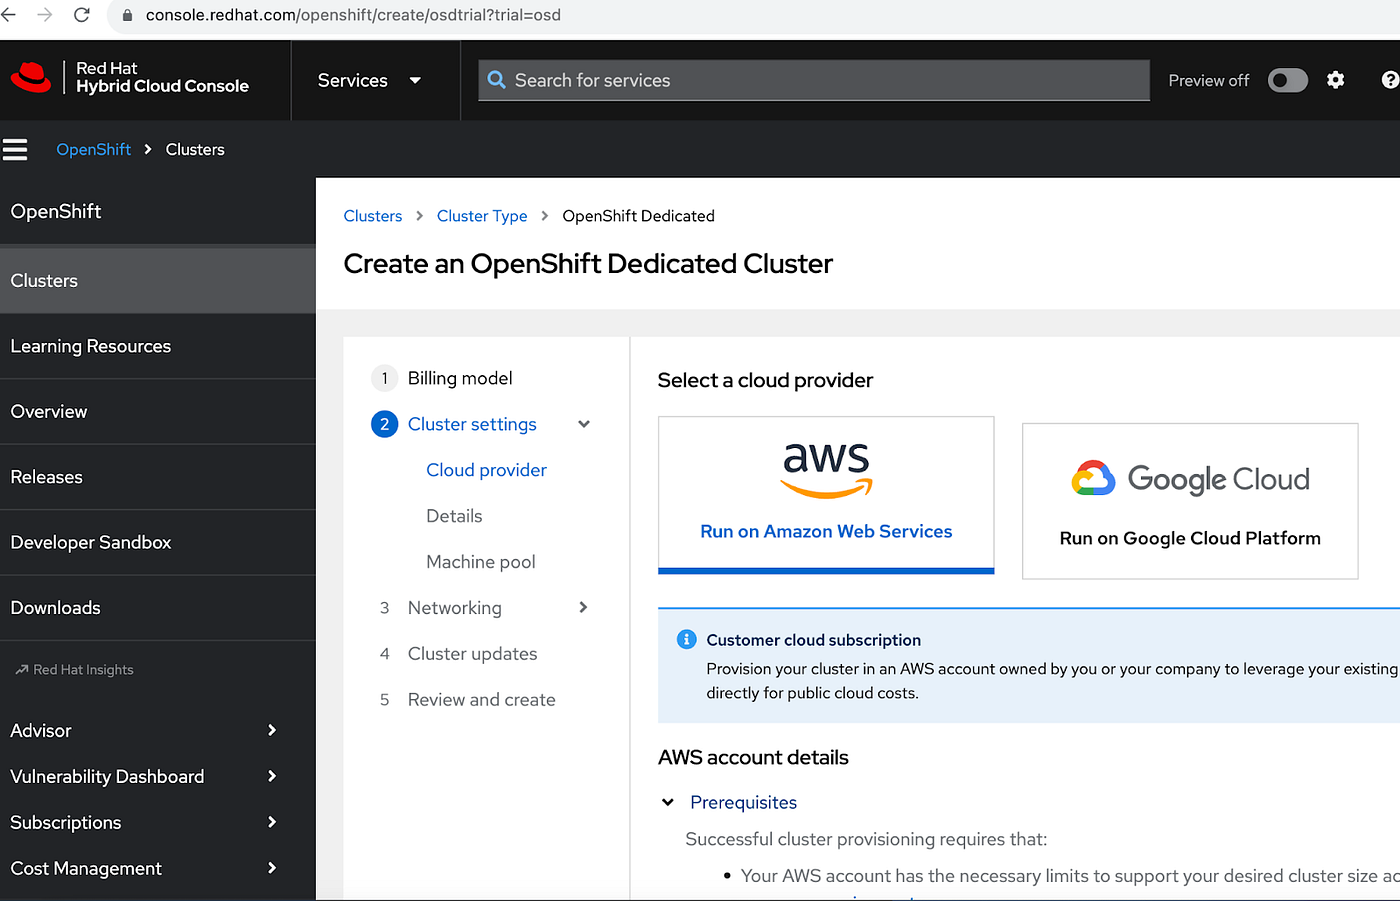
Task: Collapse the Cluster settings step
Action: coord(583,424)
